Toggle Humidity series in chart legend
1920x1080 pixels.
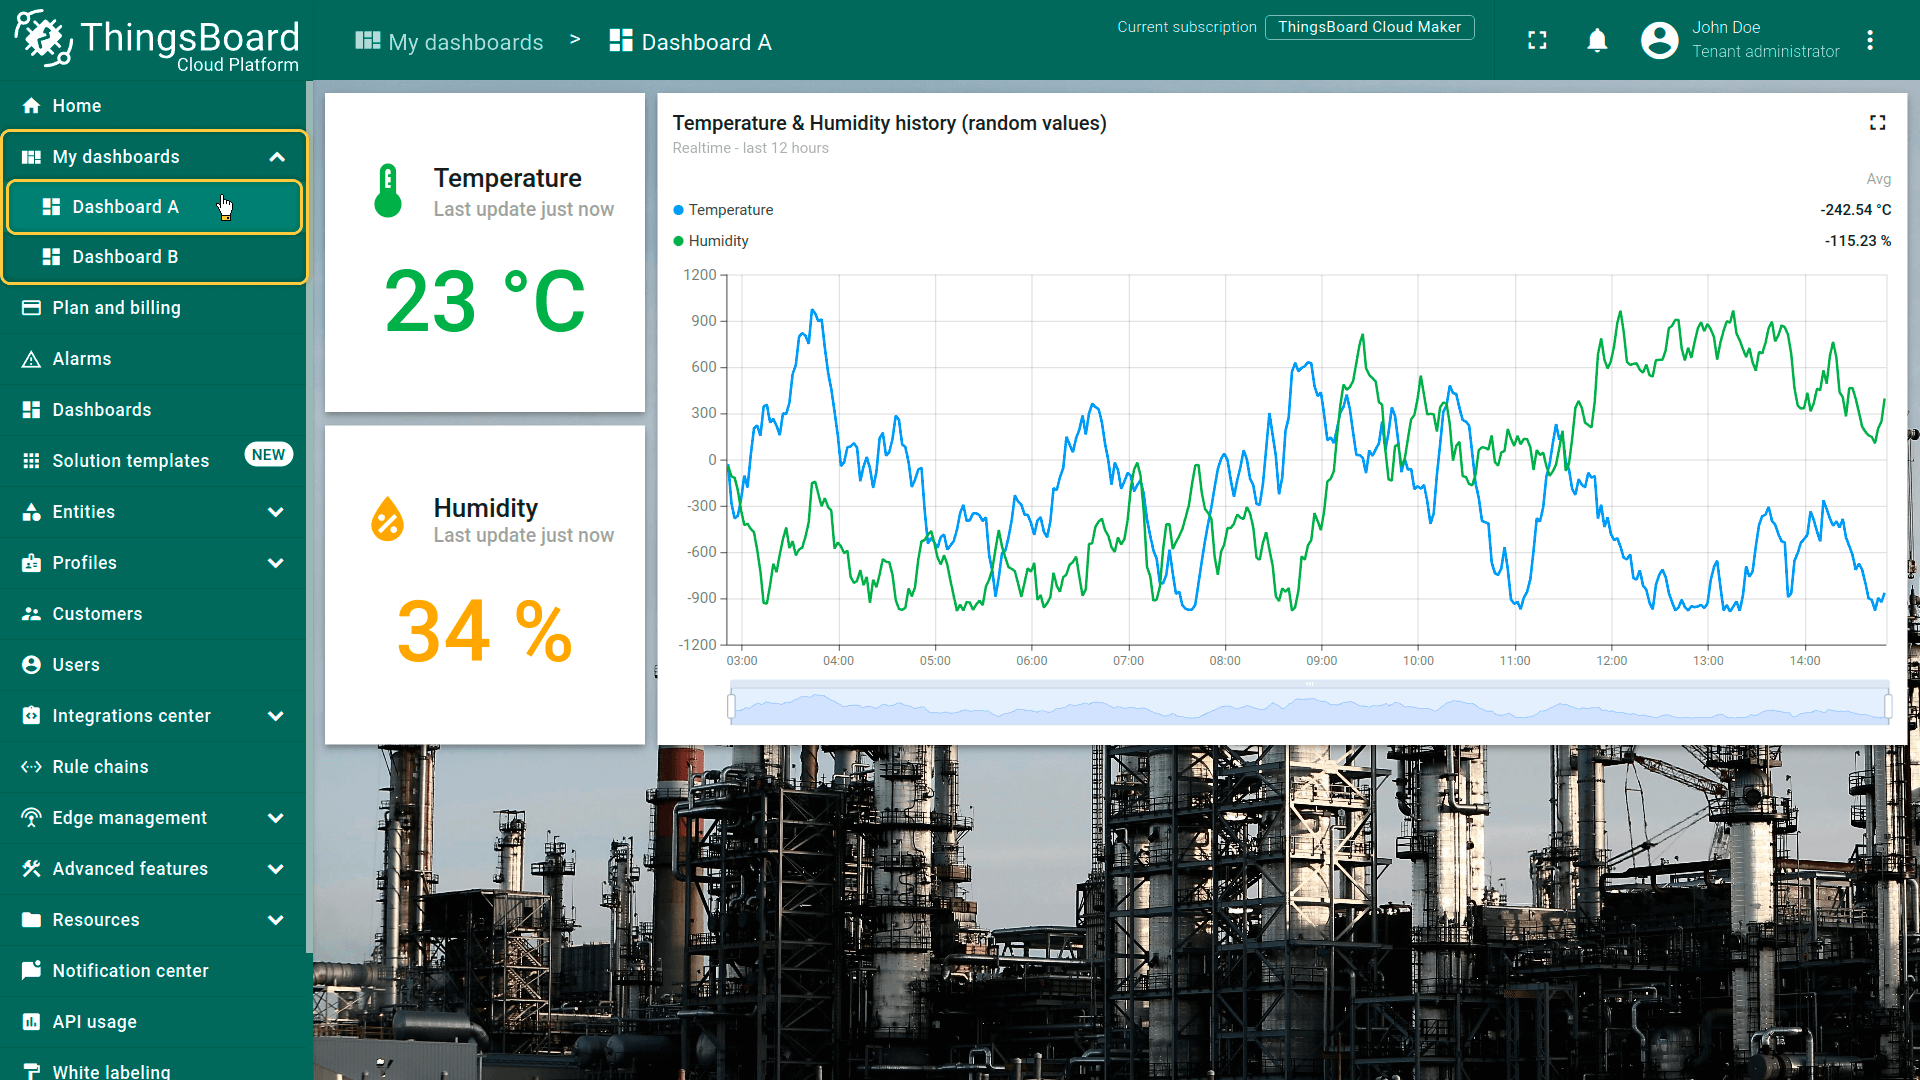pyautogui.click(x=718, y=241)
